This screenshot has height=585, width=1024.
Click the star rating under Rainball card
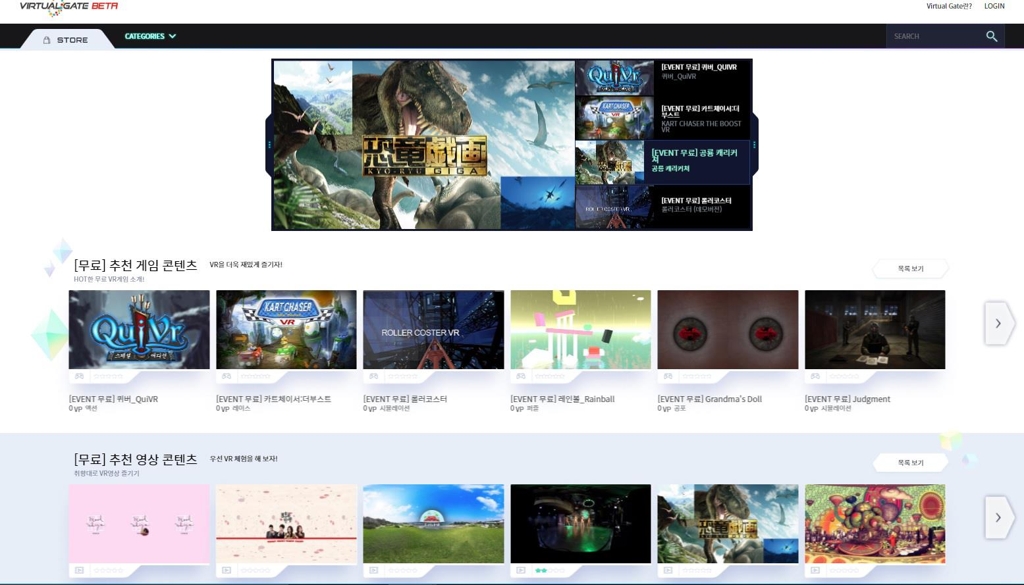coord(550,377)
